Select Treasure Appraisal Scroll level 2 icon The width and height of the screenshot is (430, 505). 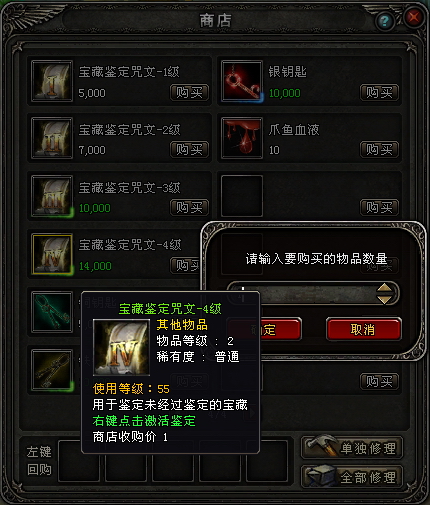point(52,138)
